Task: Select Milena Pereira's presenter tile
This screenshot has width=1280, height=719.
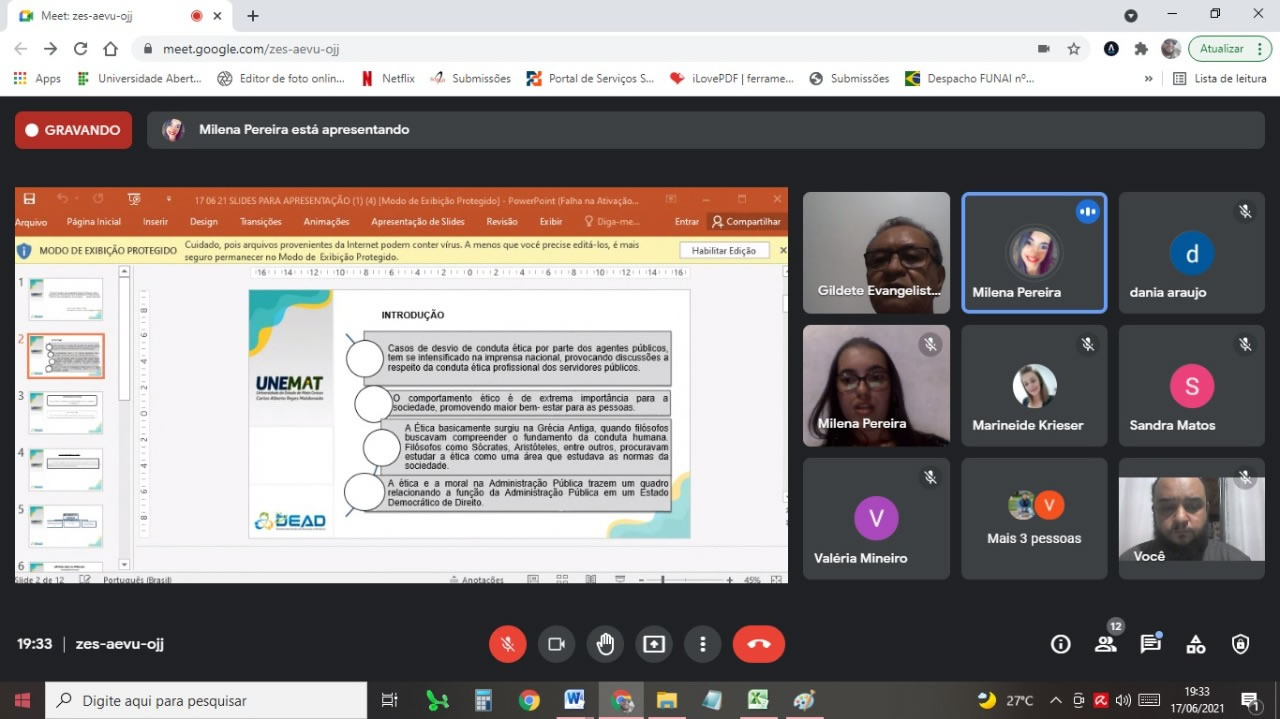Action: (1034, 253)
